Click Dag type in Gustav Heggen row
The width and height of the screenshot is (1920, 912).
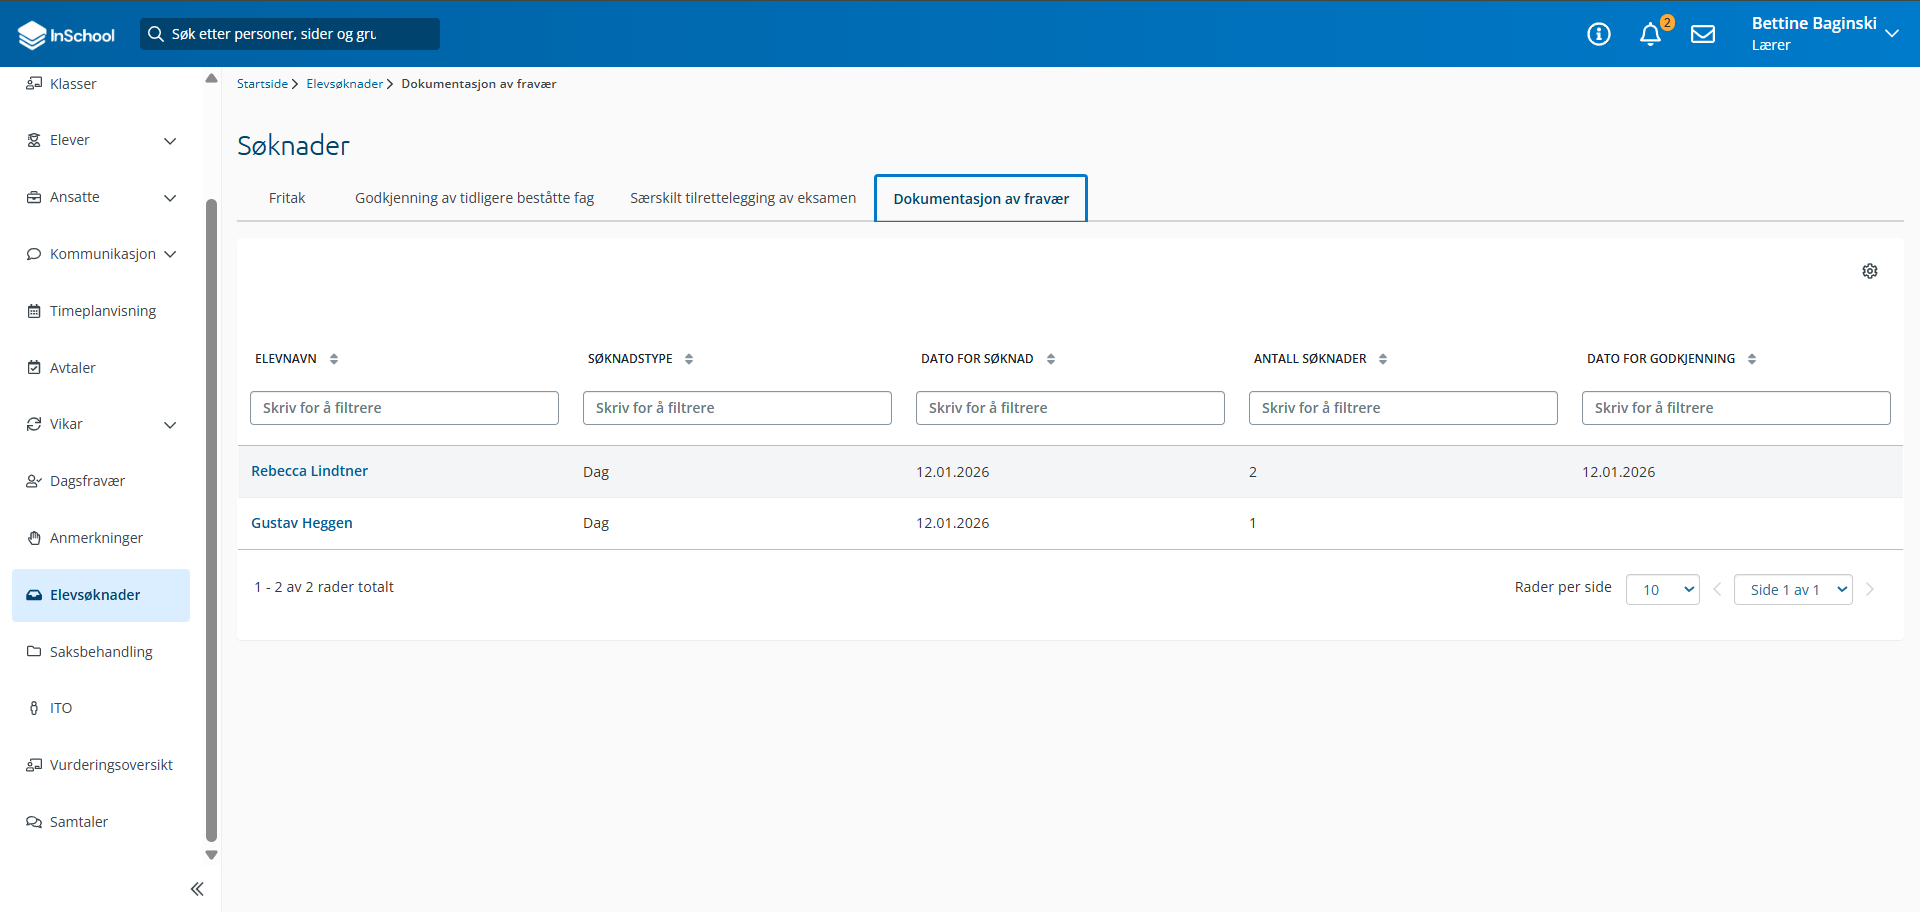pos(596,523)
